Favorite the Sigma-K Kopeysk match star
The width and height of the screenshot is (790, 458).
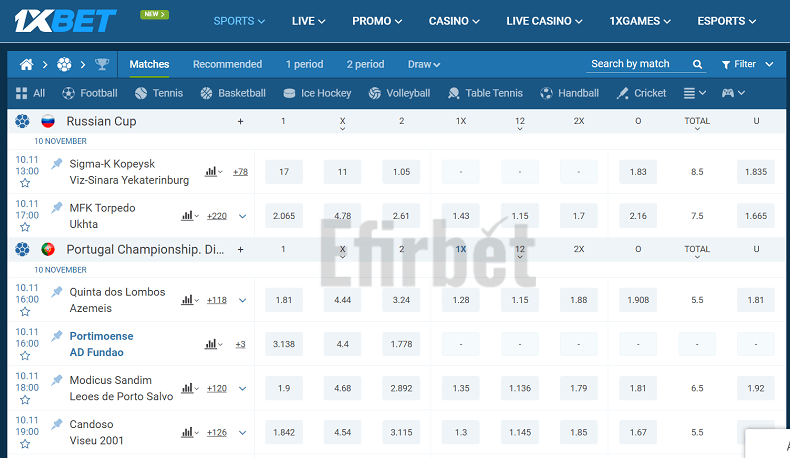pos(25,183)
